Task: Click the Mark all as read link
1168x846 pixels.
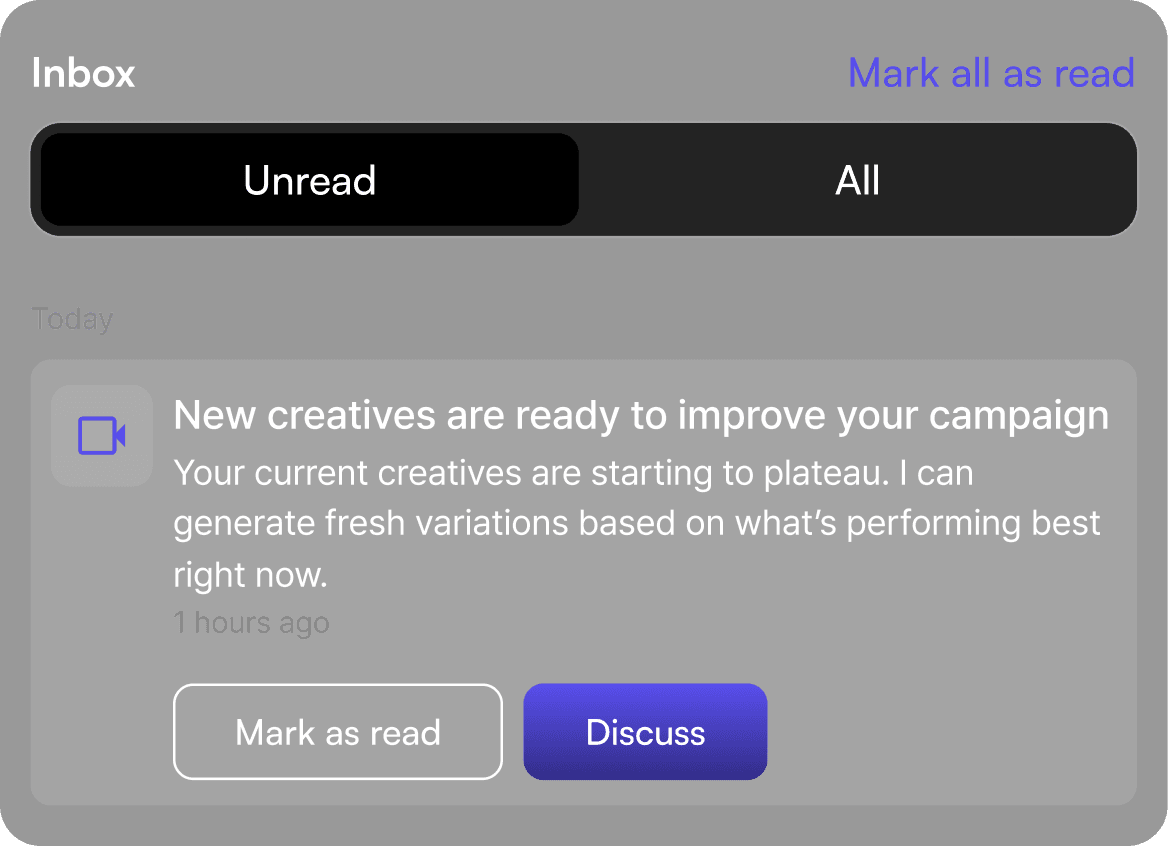Action: pos(991,73)
